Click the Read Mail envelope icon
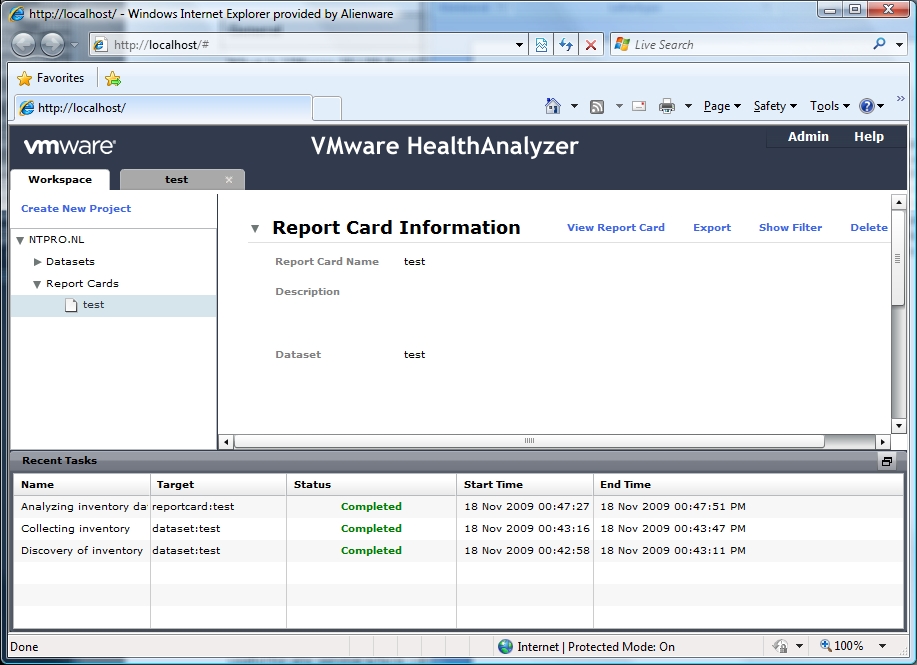 pos(639,106)
